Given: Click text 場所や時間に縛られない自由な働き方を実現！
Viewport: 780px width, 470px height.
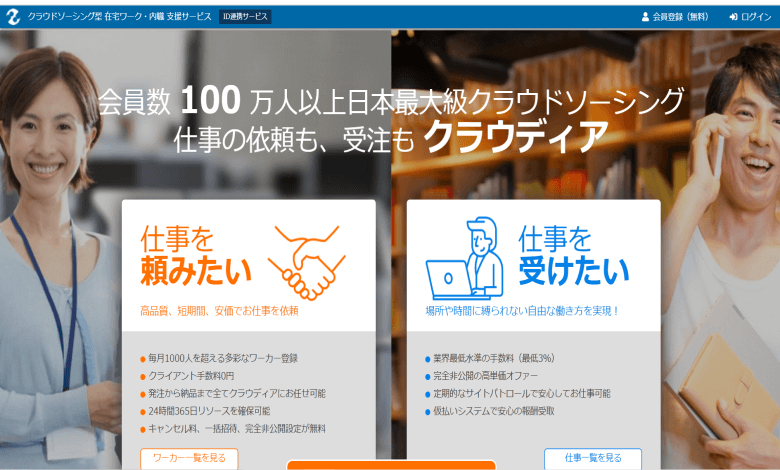Looking at the screenshot, I should coord(523,311).
